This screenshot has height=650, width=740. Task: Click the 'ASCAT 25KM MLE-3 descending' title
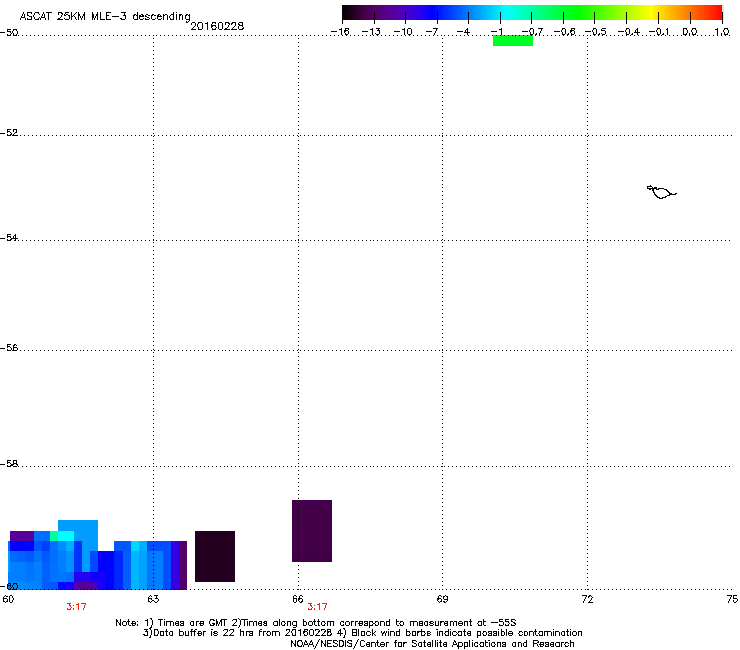coord(105,16)
